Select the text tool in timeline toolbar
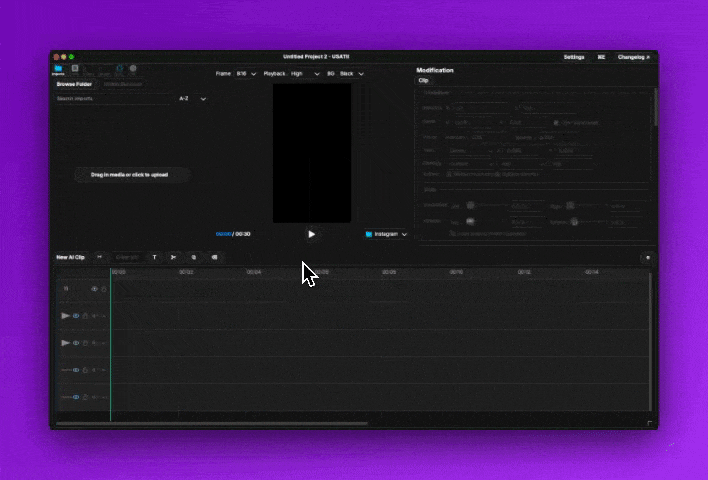Screen dimensions: 708x480 tap(154, 257)
